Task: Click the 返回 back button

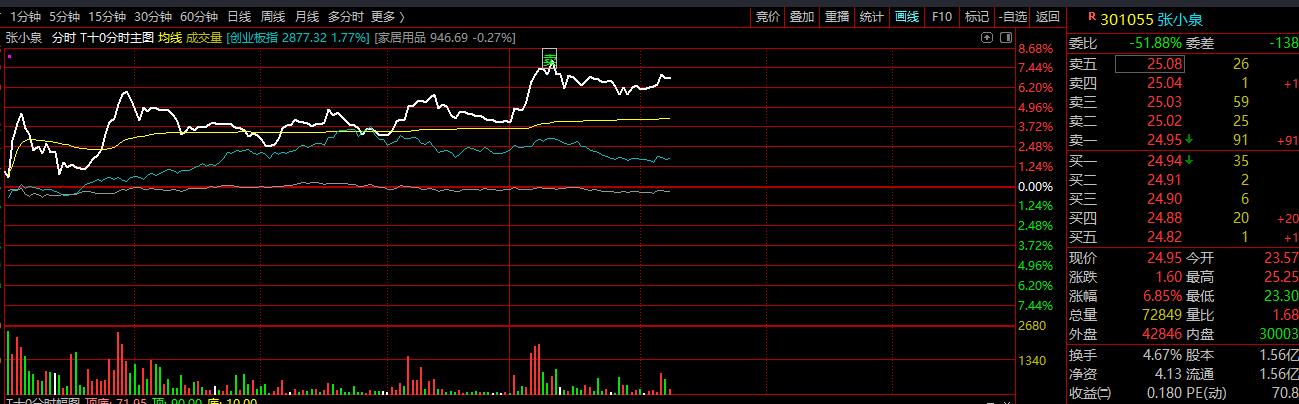Action: pyautogui.click(x=1047, y=17)
